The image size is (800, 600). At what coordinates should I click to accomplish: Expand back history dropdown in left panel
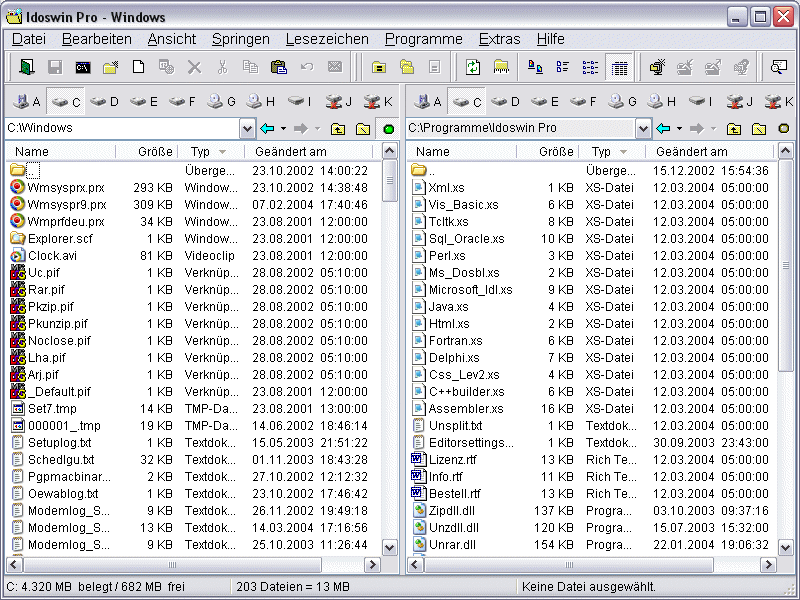pyautogui.click(x=283, y=129)
